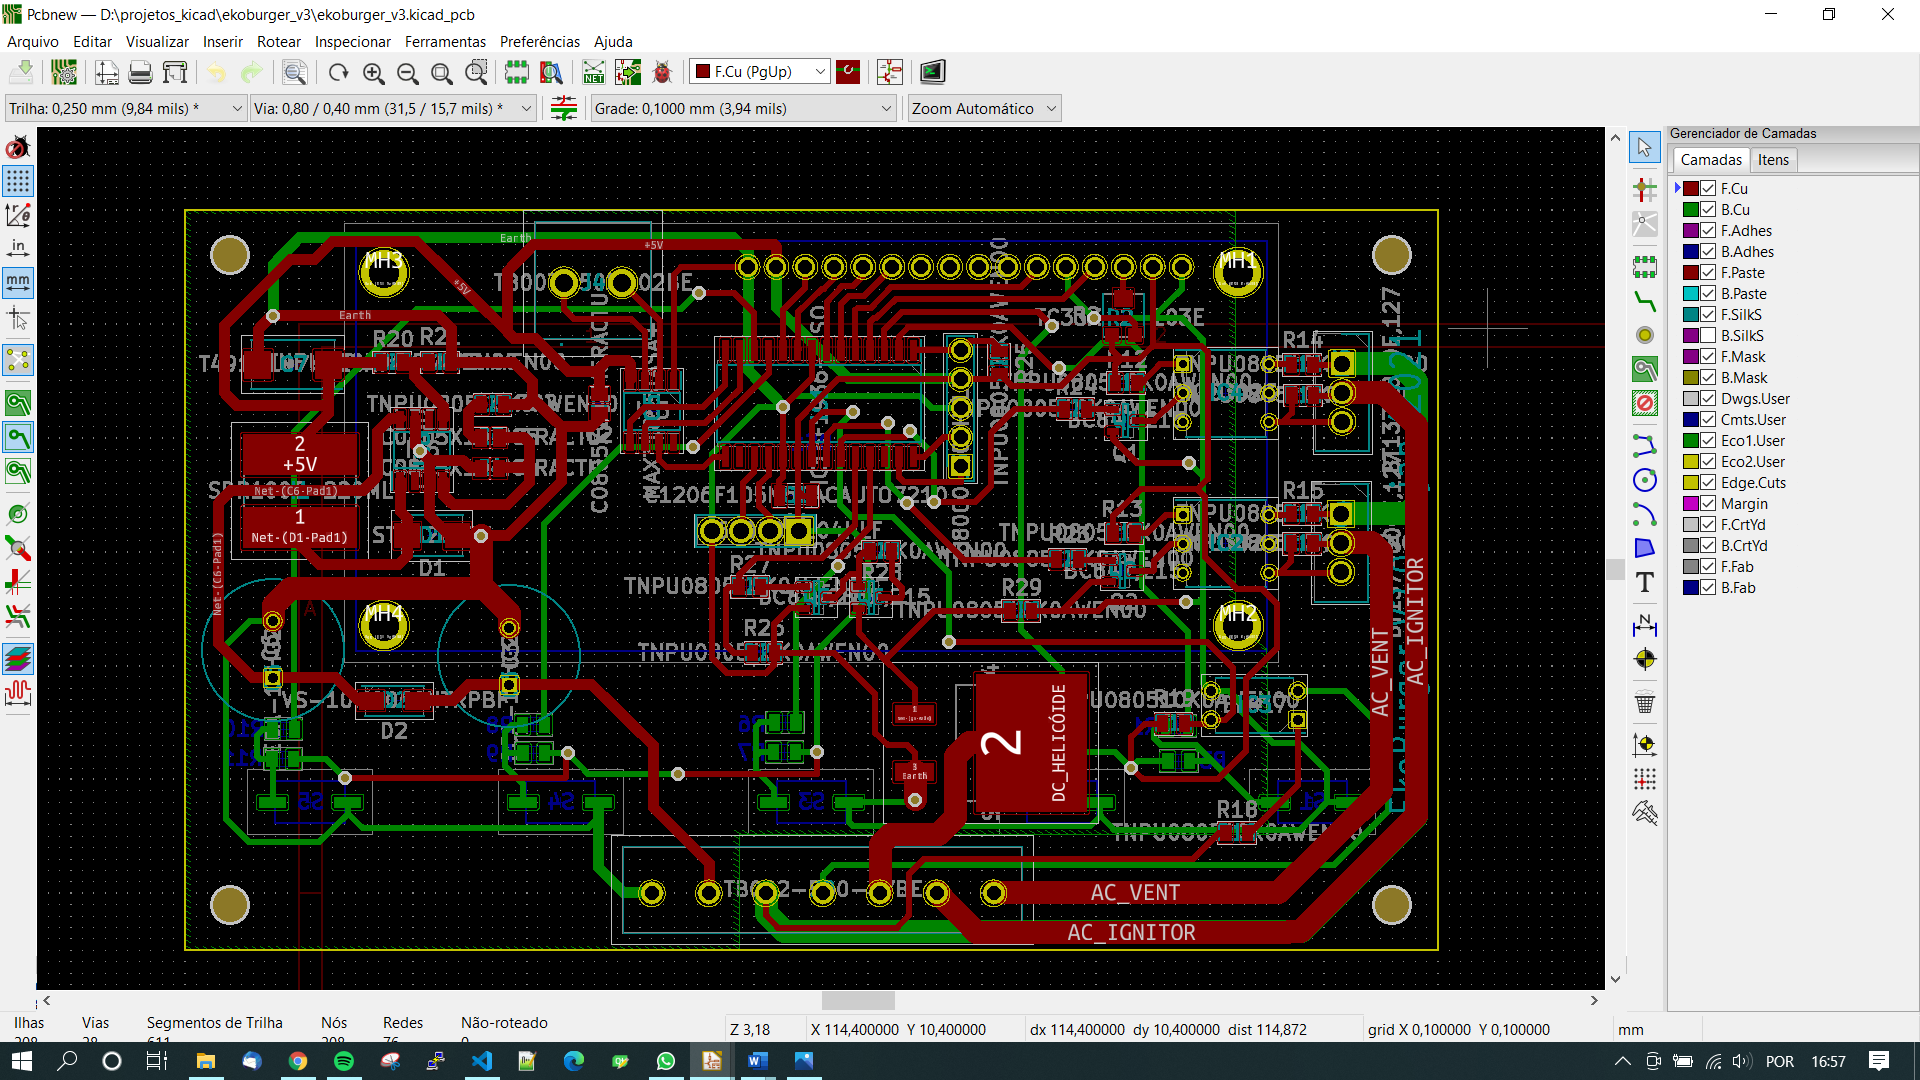Select the add text tool

[x=1644, y=582]
